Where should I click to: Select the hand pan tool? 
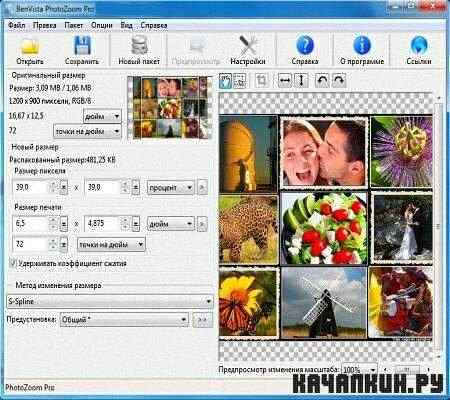coord(226,81)
